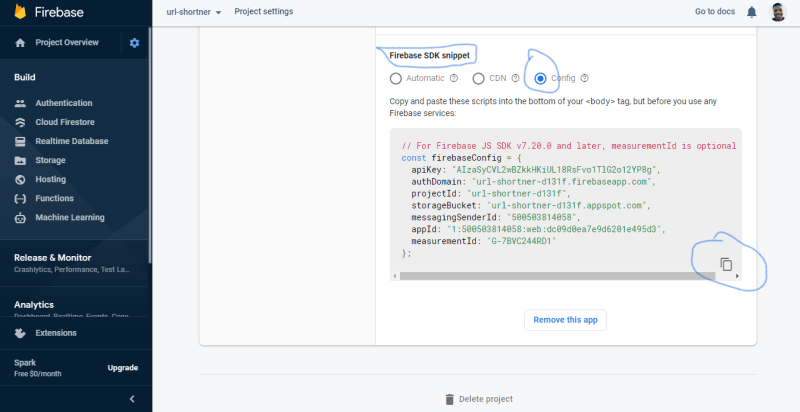Open user account avatar
Screen dimensions: 800x412
coord(778,12)
